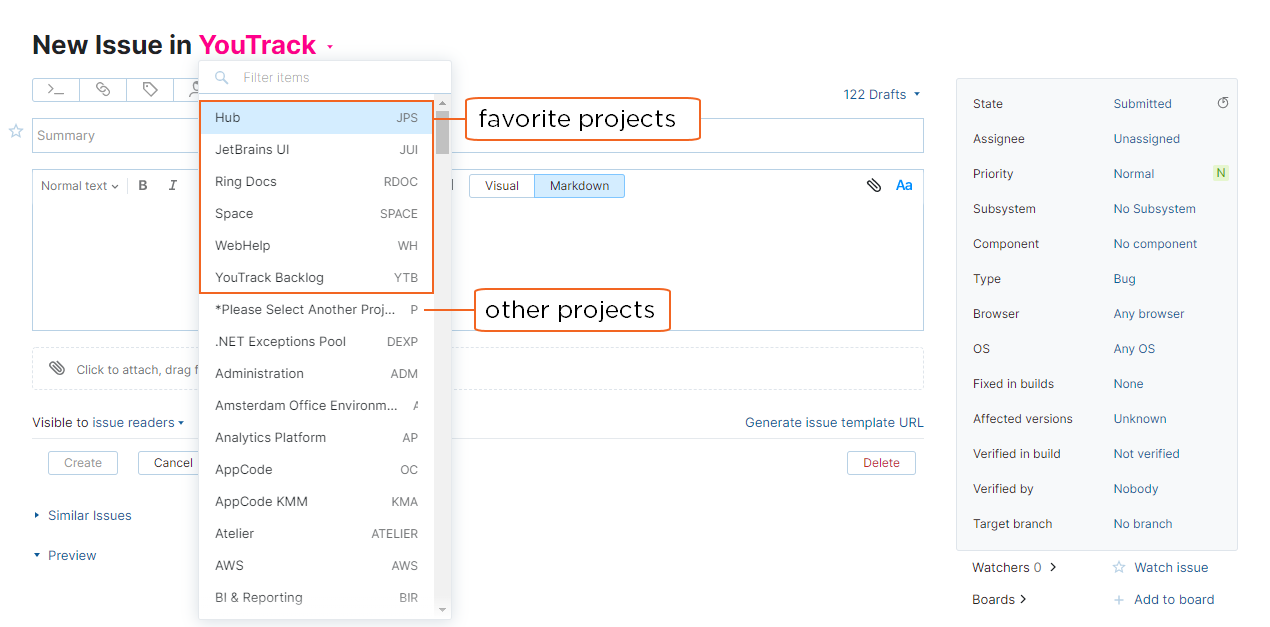Switch the editor to Visual mode
The image size is (1270, 627).
click(501, 185)
